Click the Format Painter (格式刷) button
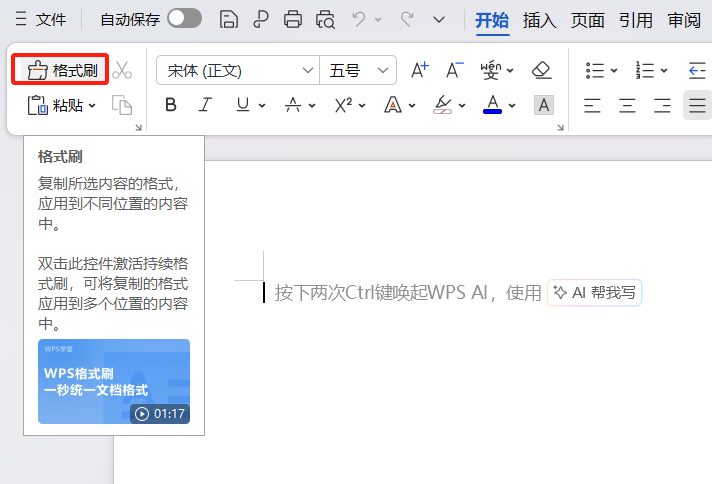Screen dimensions: 712x484 (61, 70)
